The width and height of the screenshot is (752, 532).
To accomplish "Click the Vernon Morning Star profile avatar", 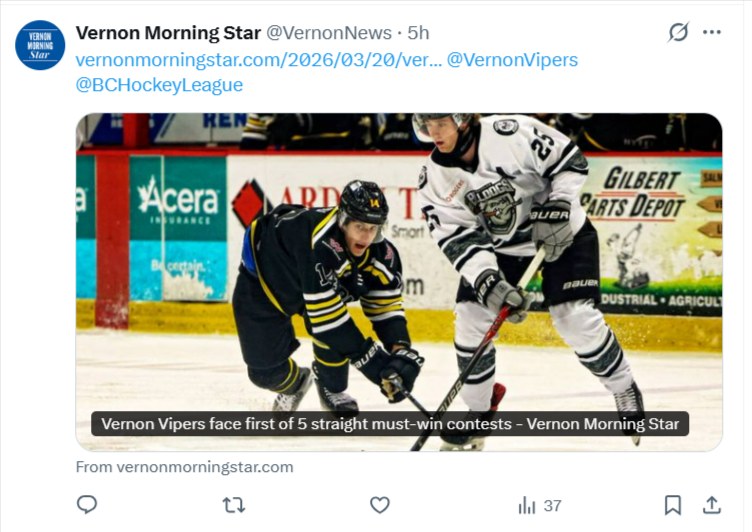I will pos(40,45).
